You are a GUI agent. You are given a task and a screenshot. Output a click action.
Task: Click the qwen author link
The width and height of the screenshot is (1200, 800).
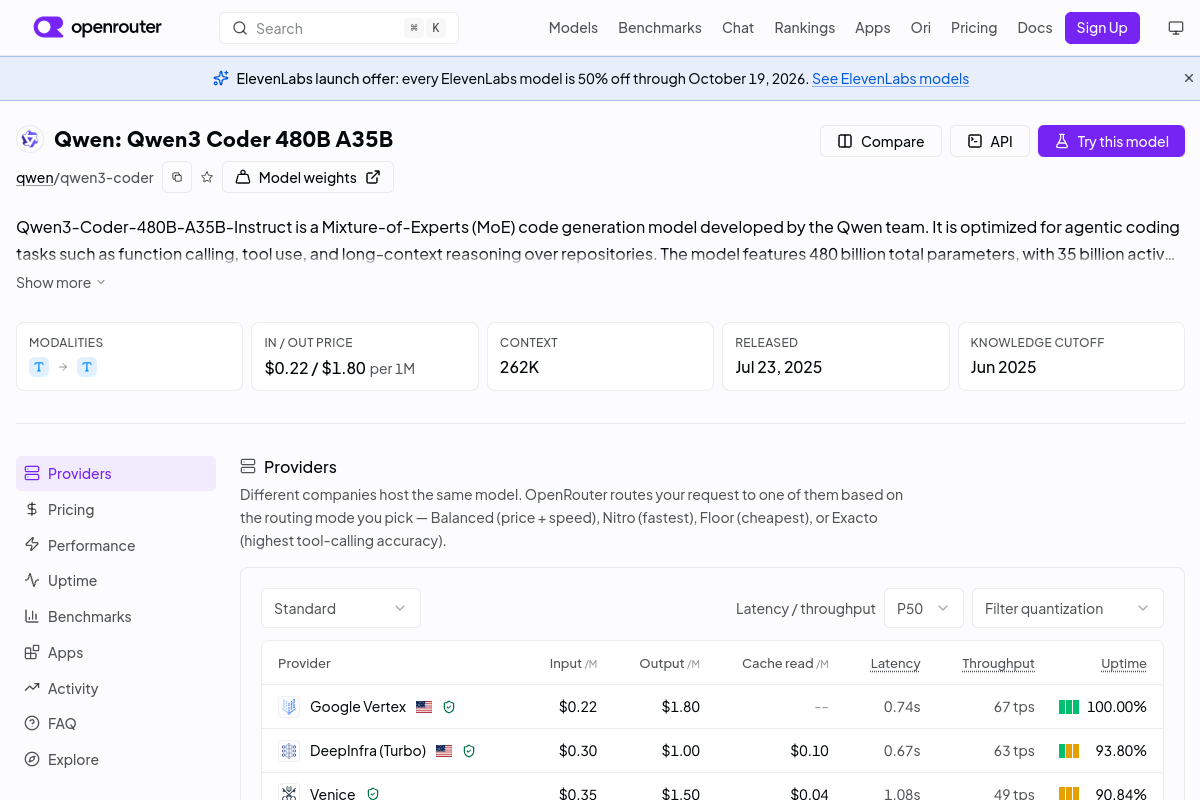35,178
